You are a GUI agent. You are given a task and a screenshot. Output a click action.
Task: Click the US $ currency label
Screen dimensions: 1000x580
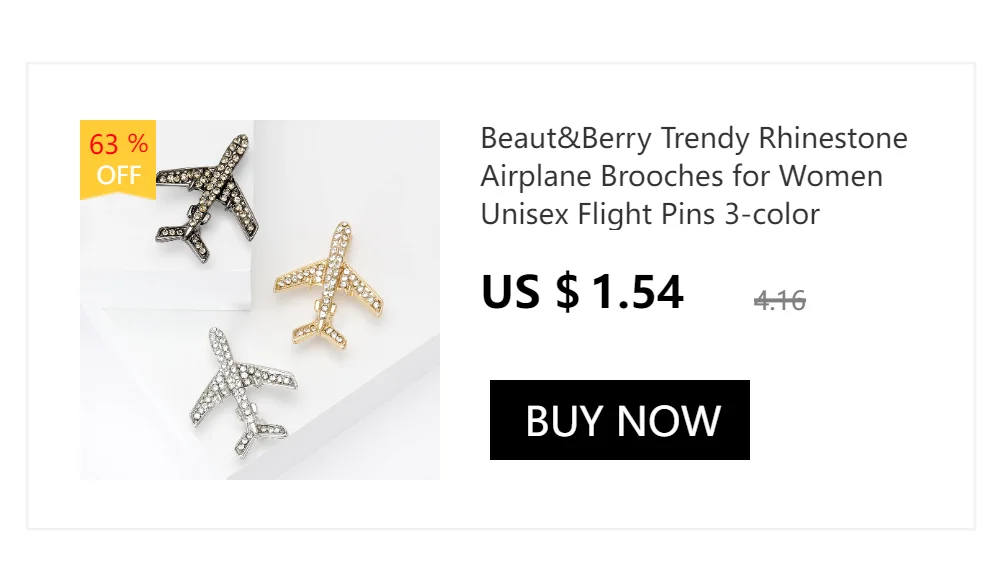(x=531, y=292)
